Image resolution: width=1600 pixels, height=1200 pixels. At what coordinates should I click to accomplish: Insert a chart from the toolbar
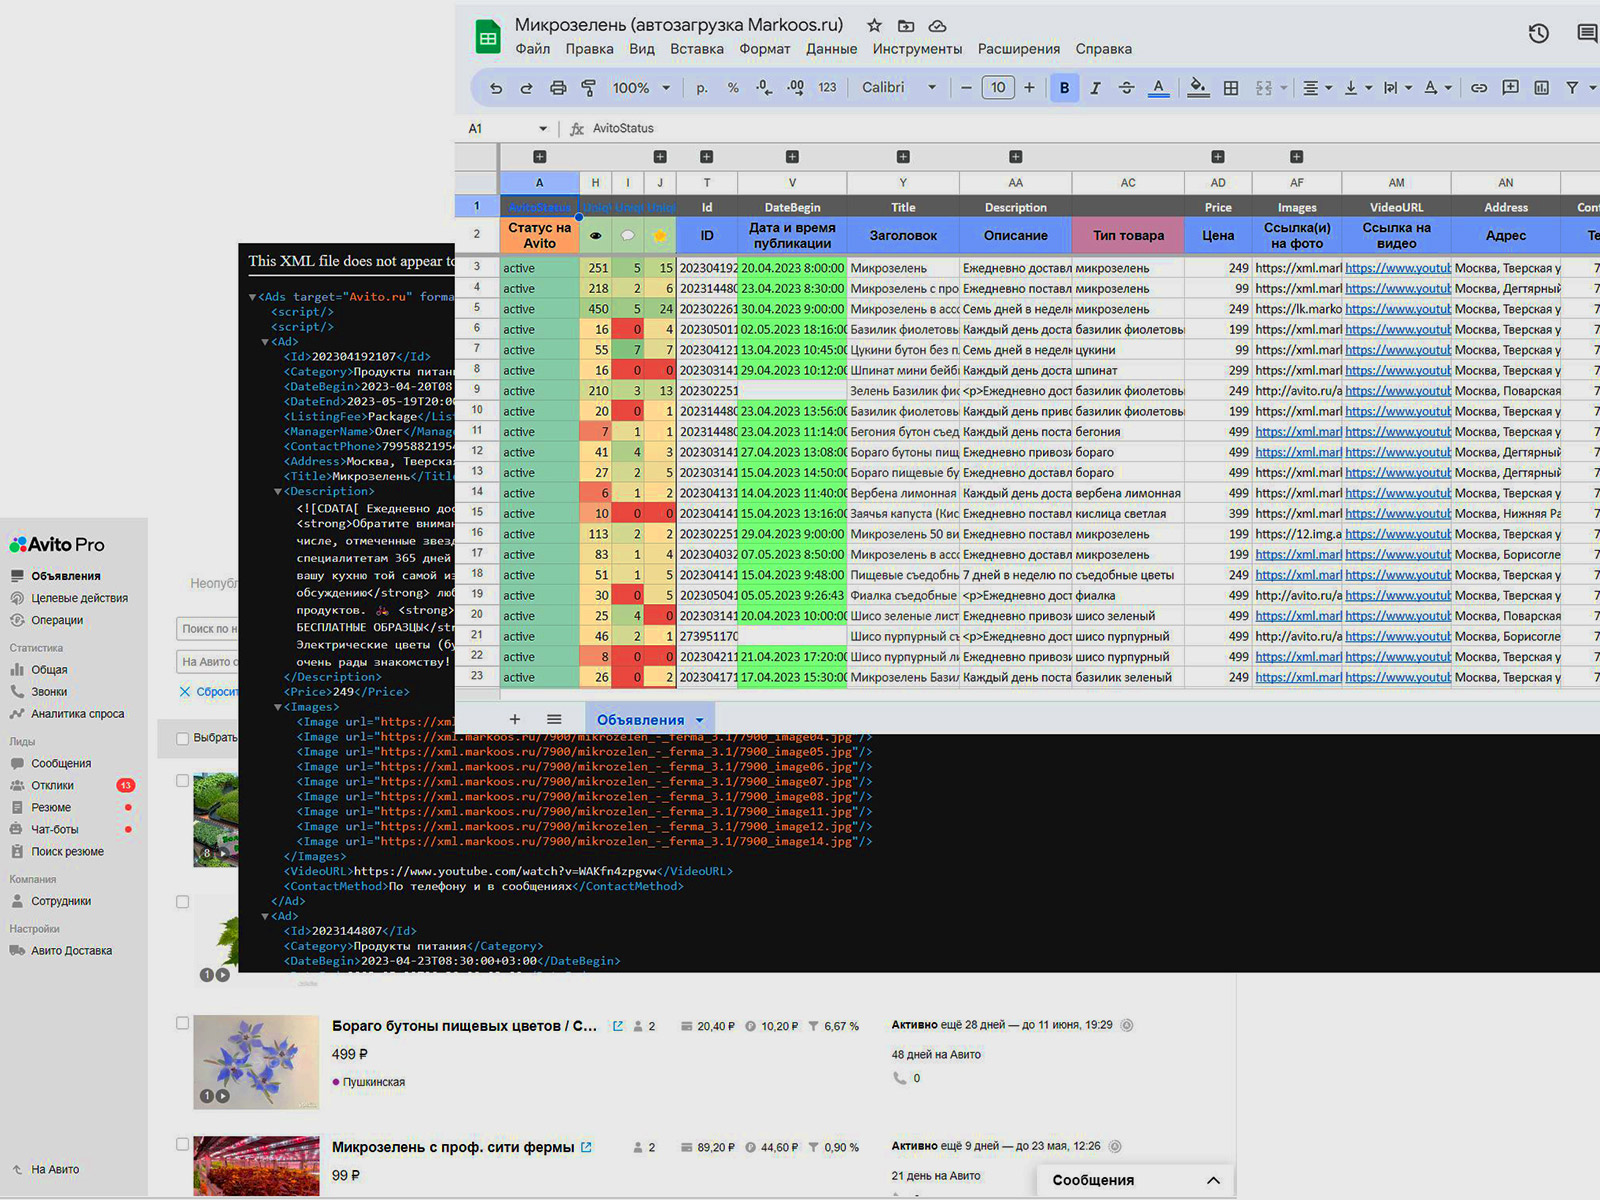pos(1542,88)
